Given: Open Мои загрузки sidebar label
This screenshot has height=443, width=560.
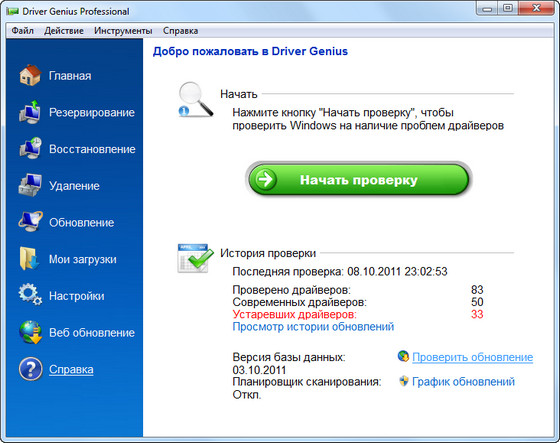Looking at the screenshot, I should (x=82, y=259).
